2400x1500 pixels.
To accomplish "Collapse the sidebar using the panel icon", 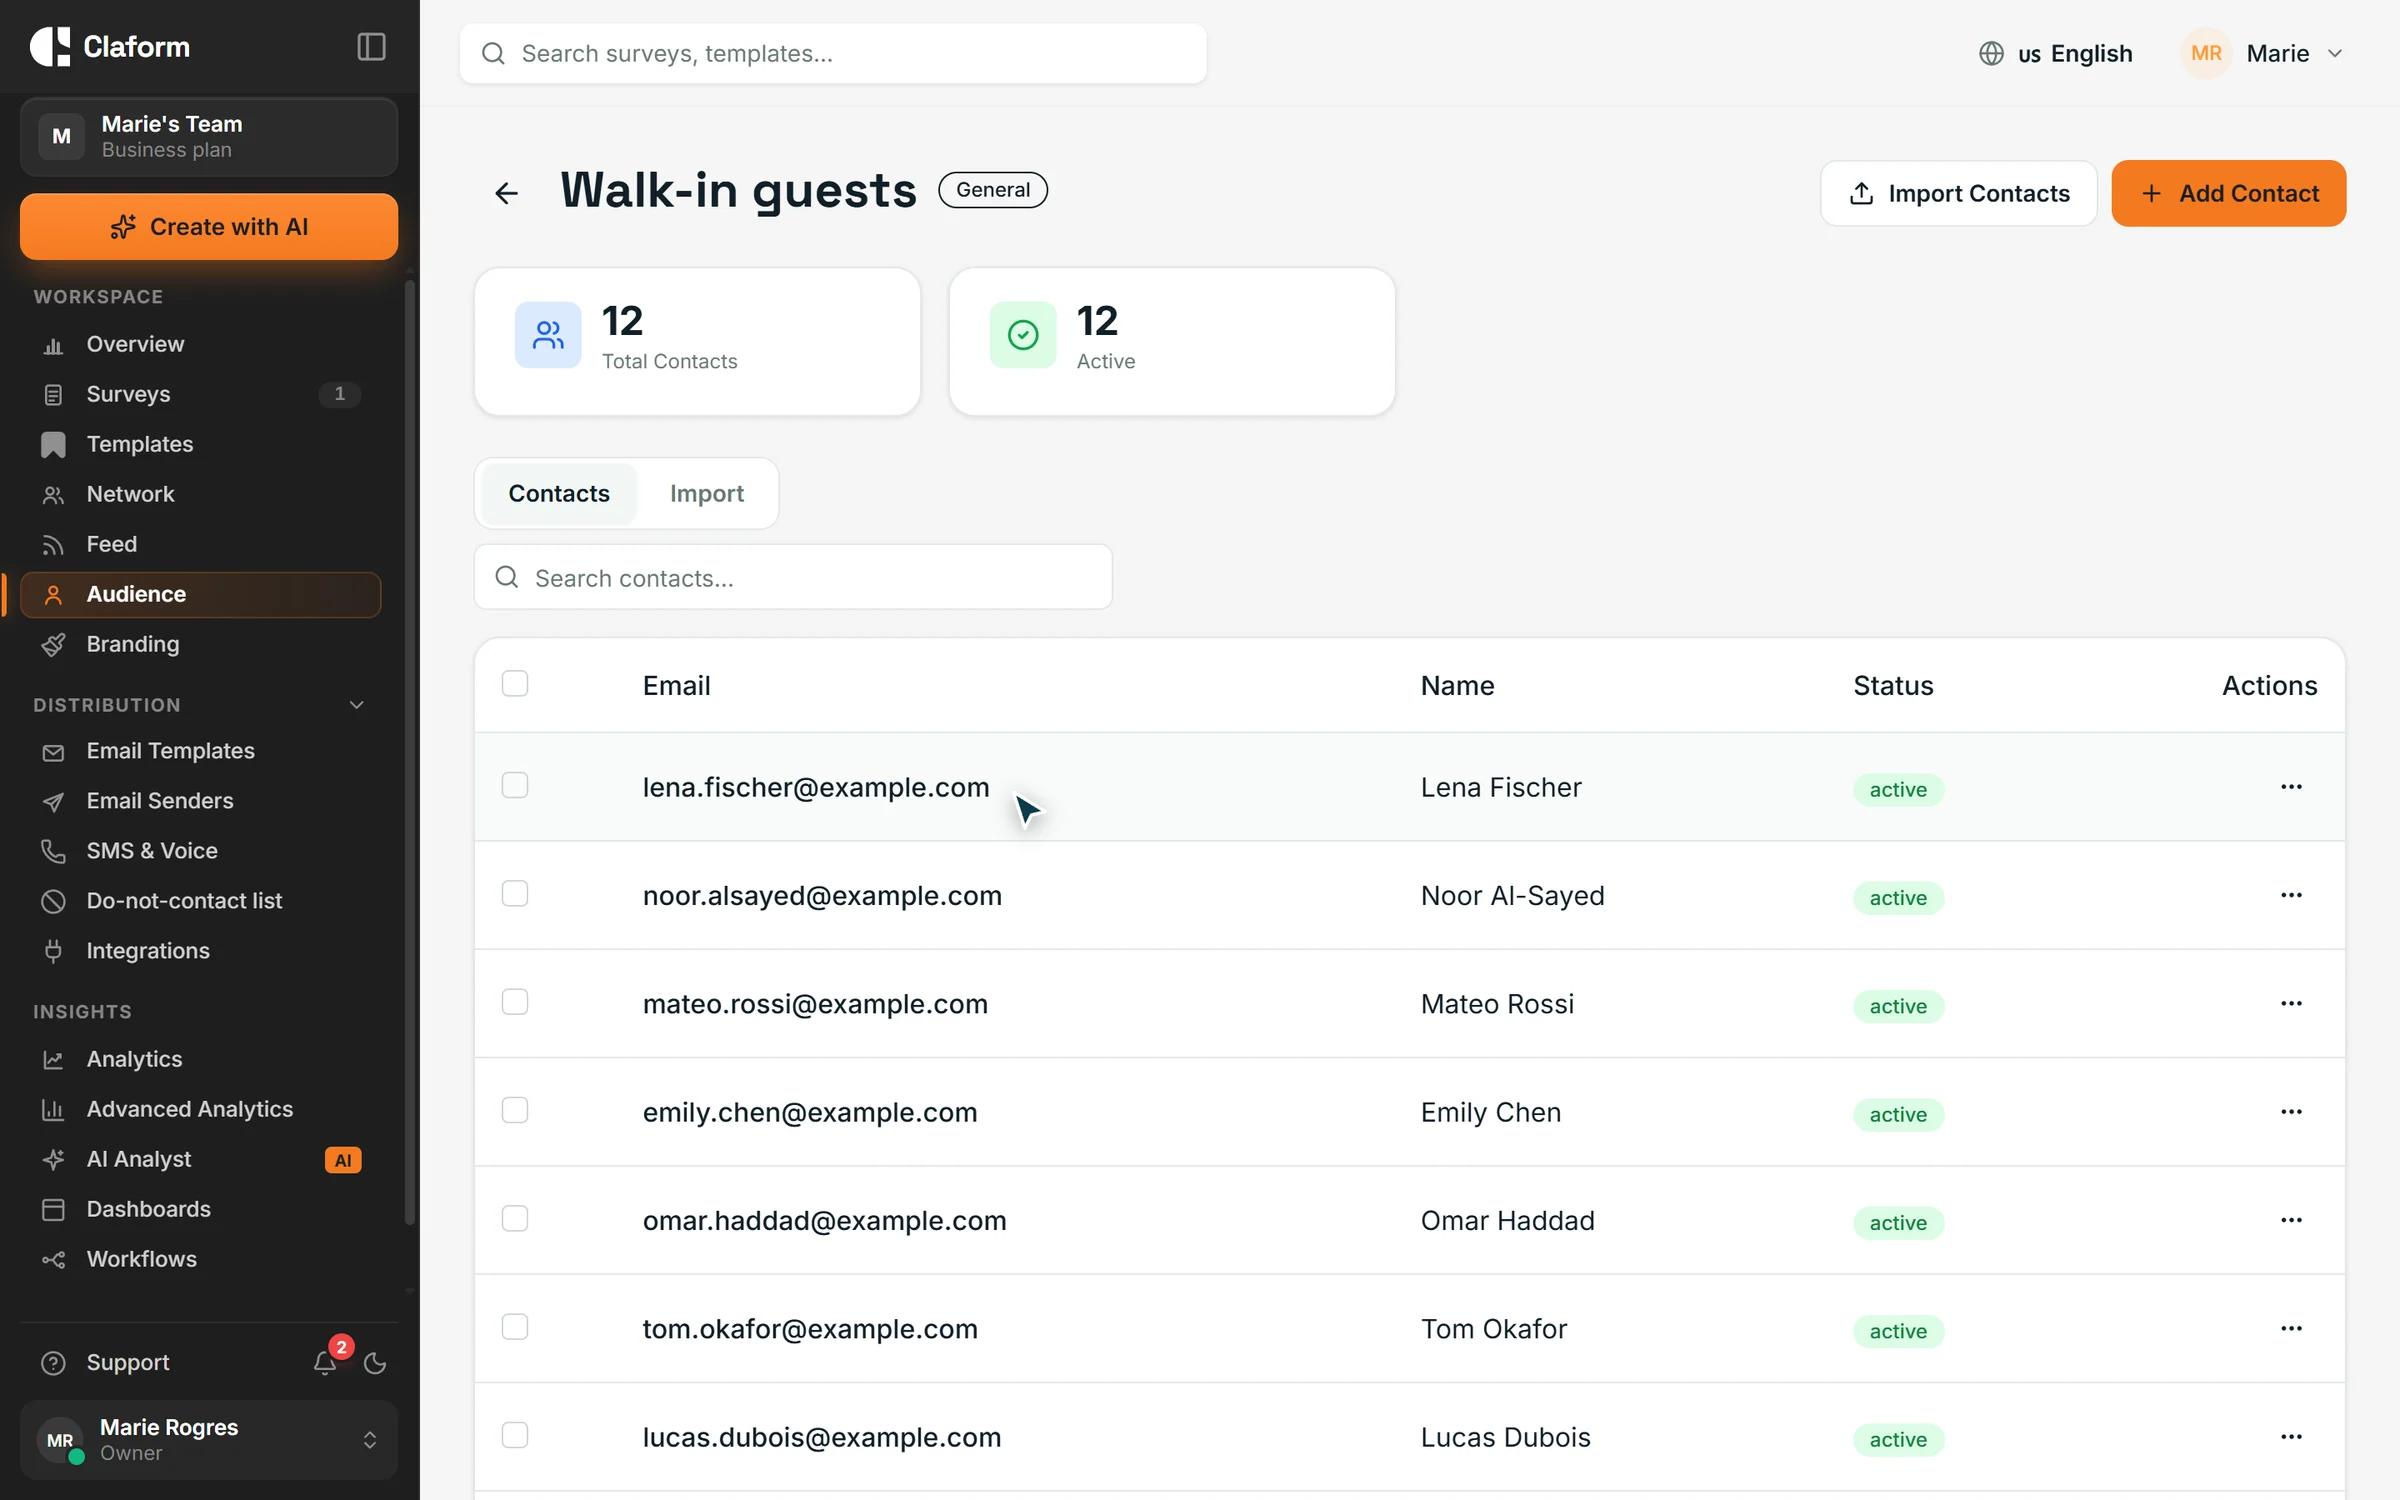I will pos(371,47).
